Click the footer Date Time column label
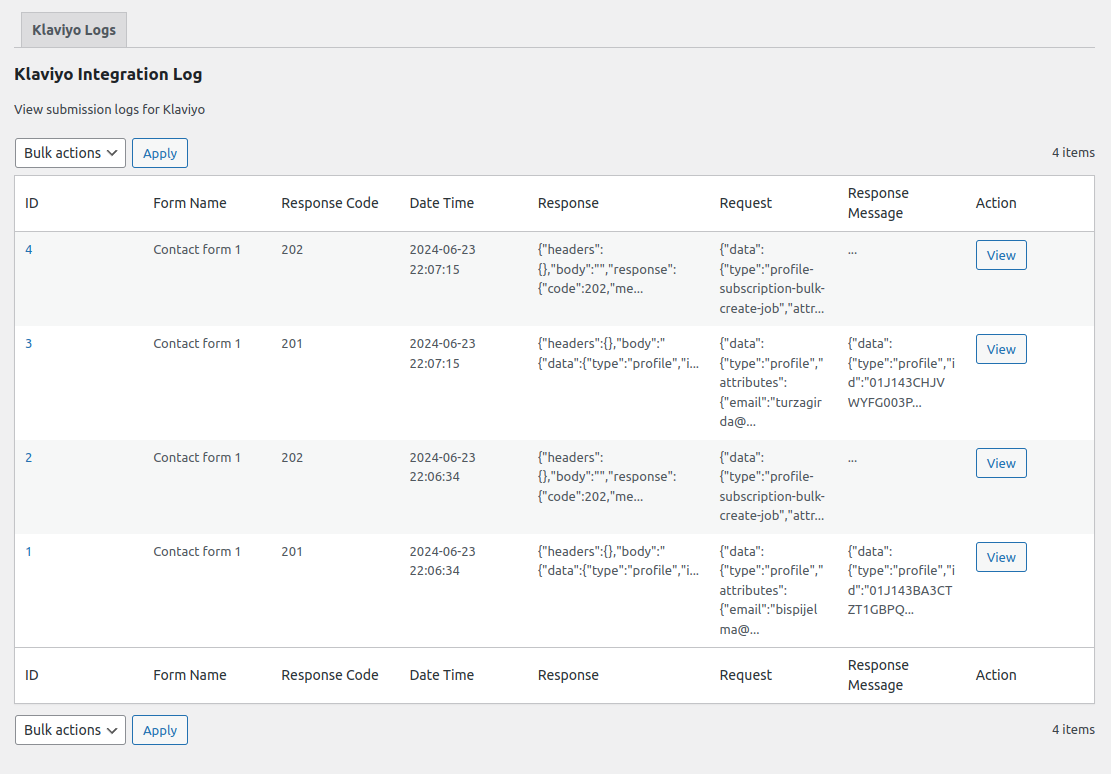Screen dimensions: 1111x774 (441, 675)
